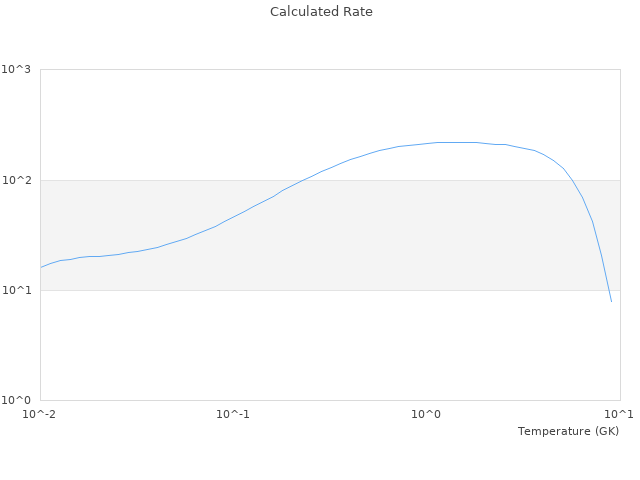Viewport: 640px width, 480px height.
Task: Click the left starting point of the blue curve
Action: 41,267
